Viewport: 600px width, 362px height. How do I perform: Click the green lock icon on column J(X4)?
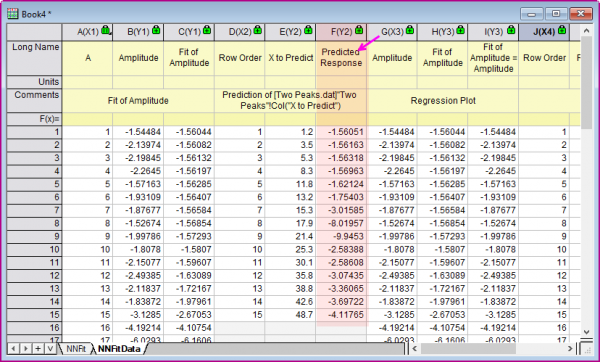pyautogui.click(x=562, y=30)
